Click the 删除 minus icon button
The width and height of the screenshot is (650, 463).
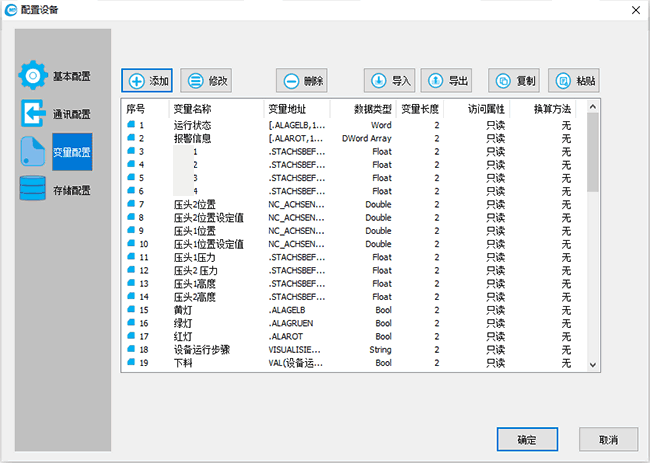[302, 81]
